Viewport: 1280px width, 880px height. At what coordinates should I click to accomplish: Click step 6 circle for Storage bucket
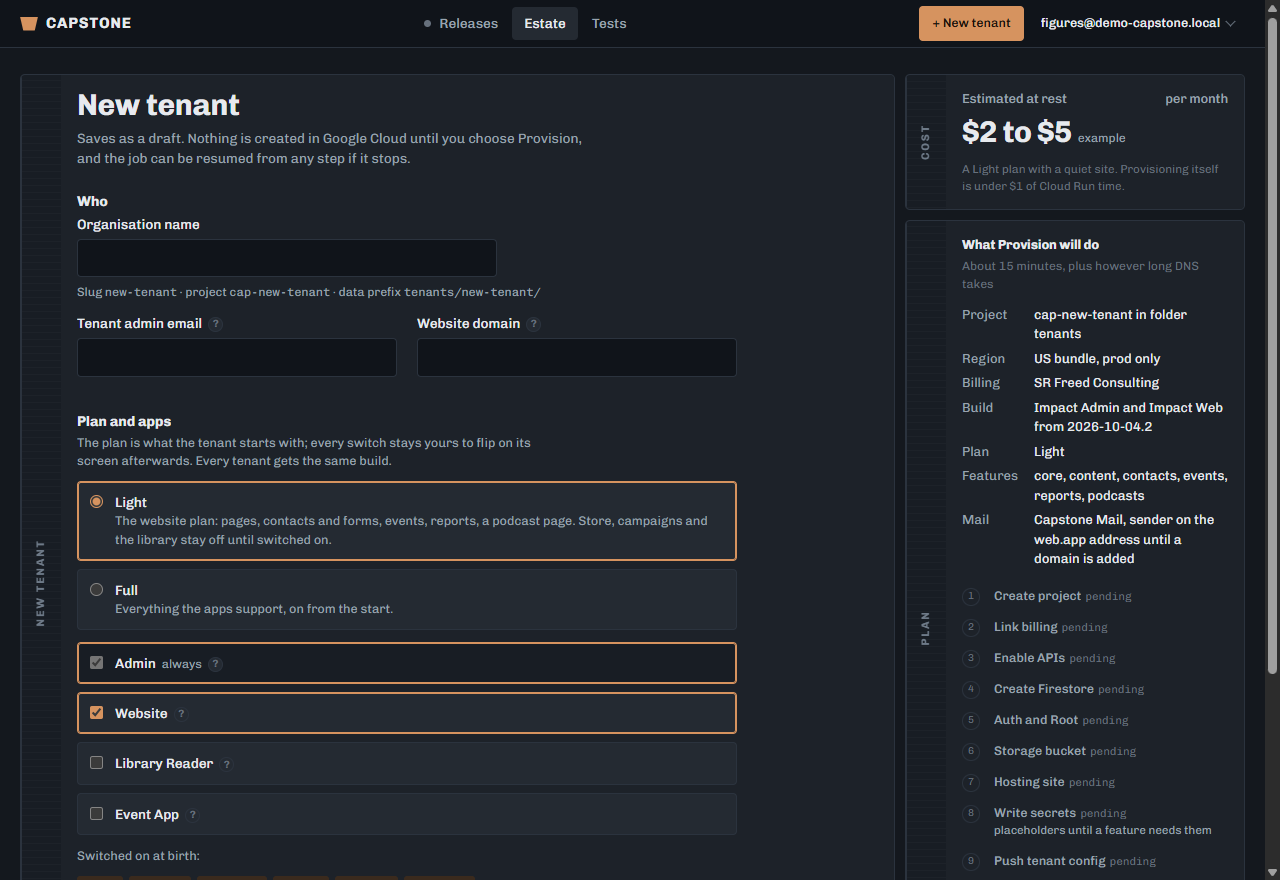click(970, 752)
